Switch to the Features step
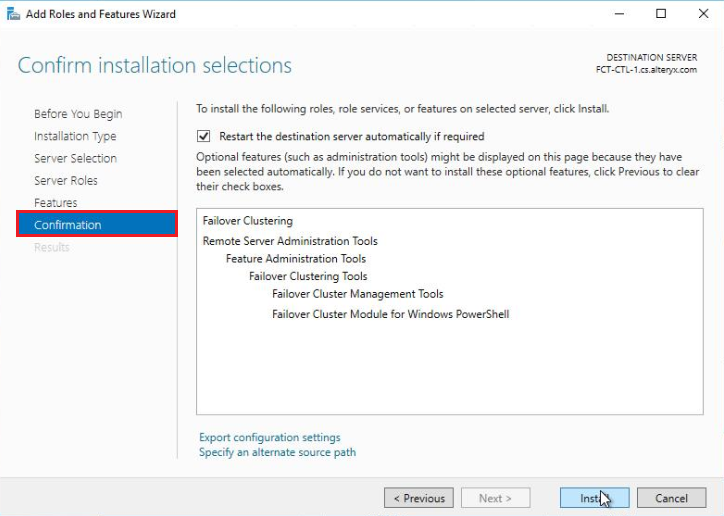 56,202
